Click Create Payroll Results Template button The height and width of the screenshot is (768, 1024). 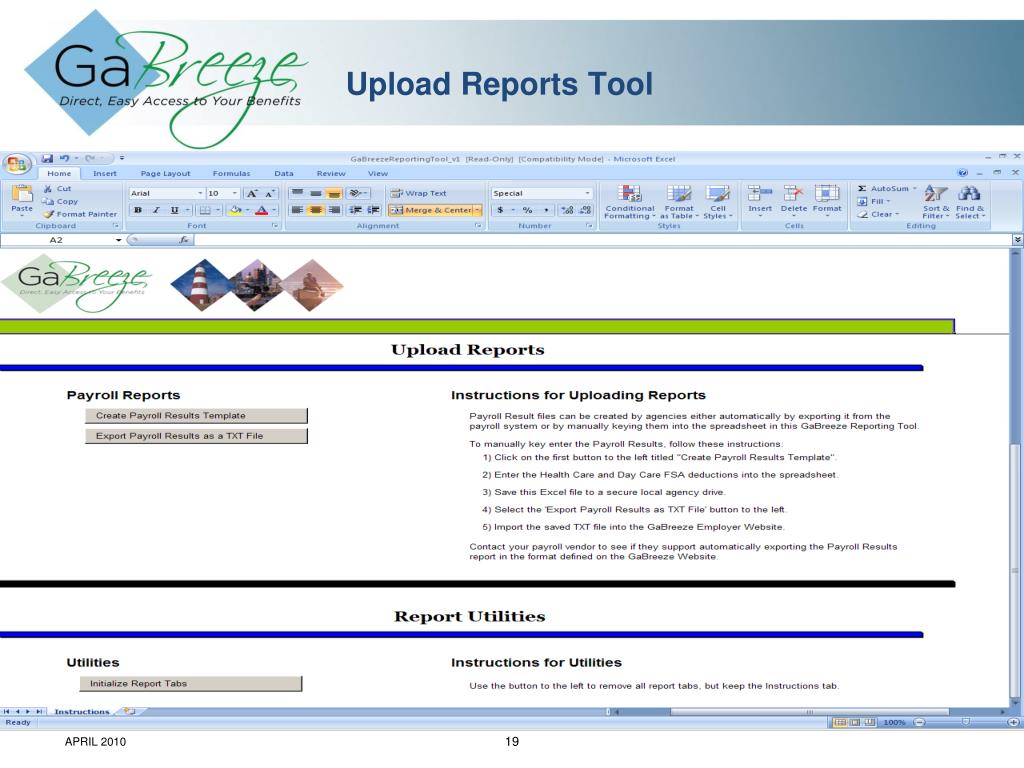[196, 416]
